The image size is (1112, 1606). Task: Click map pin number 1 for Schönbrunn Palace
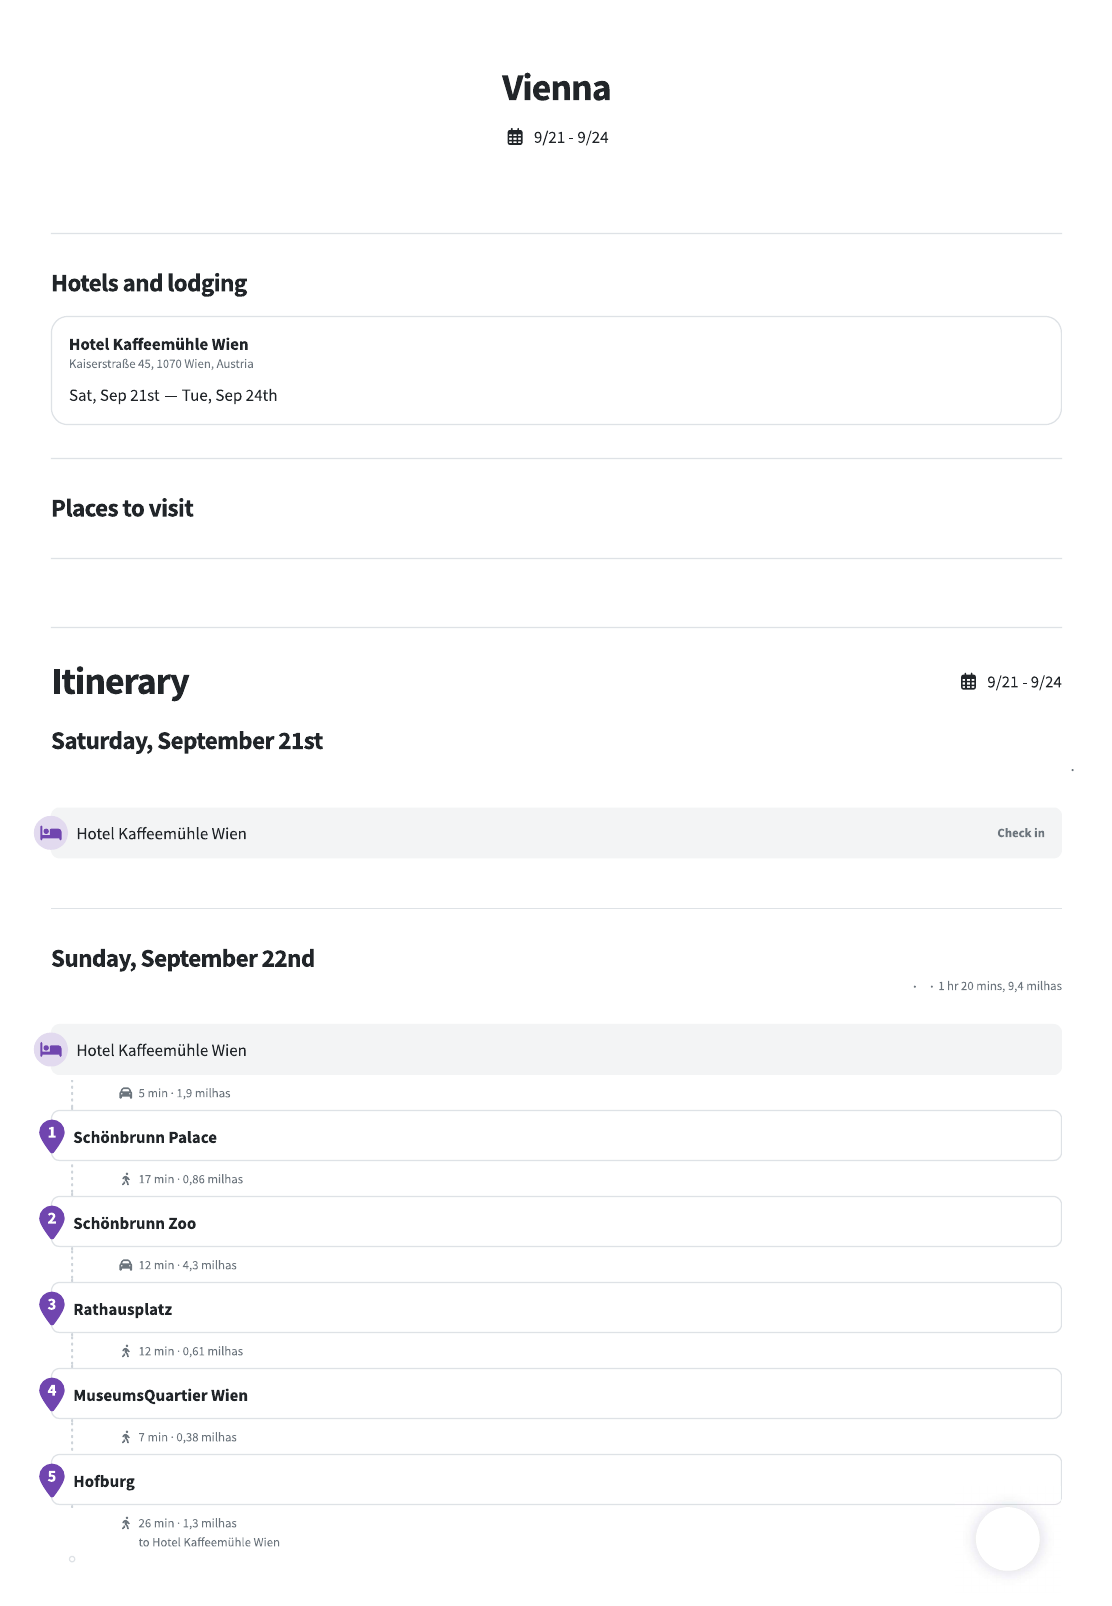(52, 1135)
